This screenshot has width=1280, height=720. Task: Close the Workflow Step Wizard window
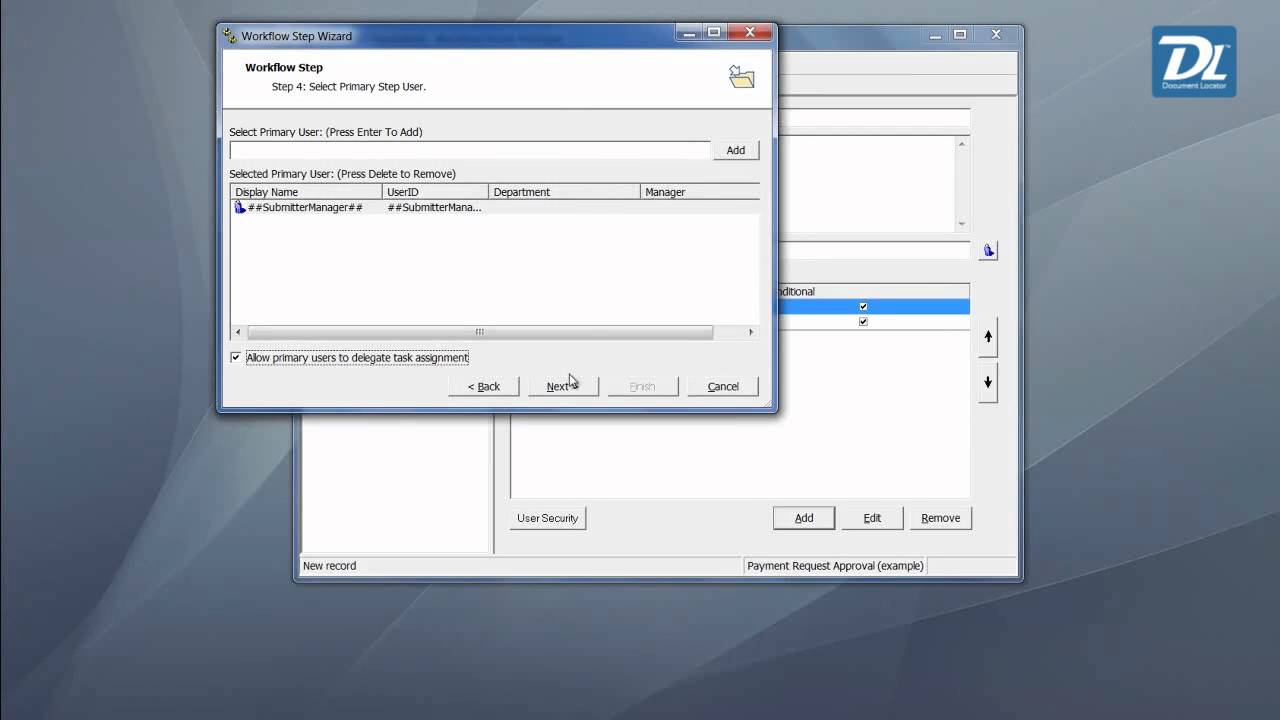[x=750, y=33]
